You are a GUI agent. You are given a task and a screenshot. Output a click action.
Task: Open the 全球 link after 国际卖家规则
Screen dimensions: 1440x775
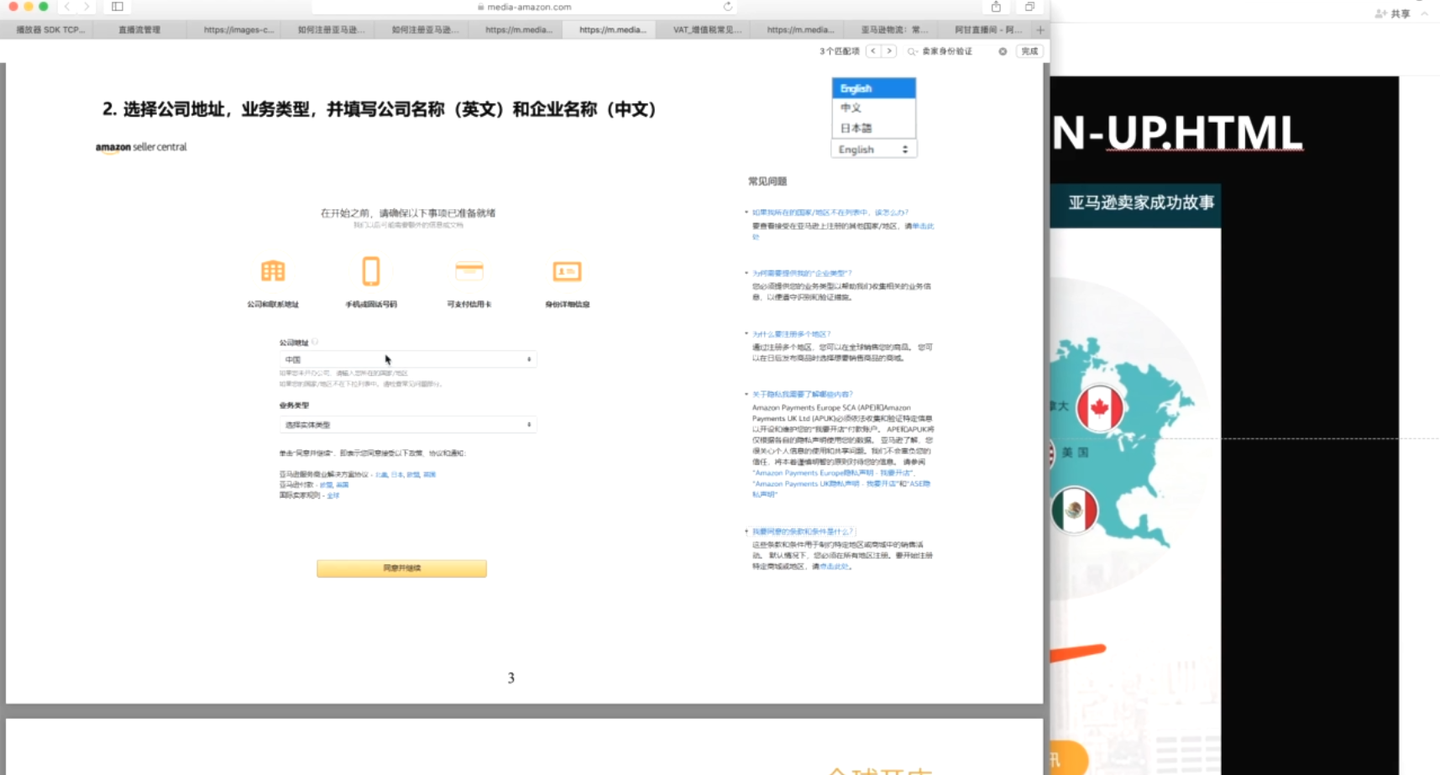pyautogui.click(x=333, y=496)
